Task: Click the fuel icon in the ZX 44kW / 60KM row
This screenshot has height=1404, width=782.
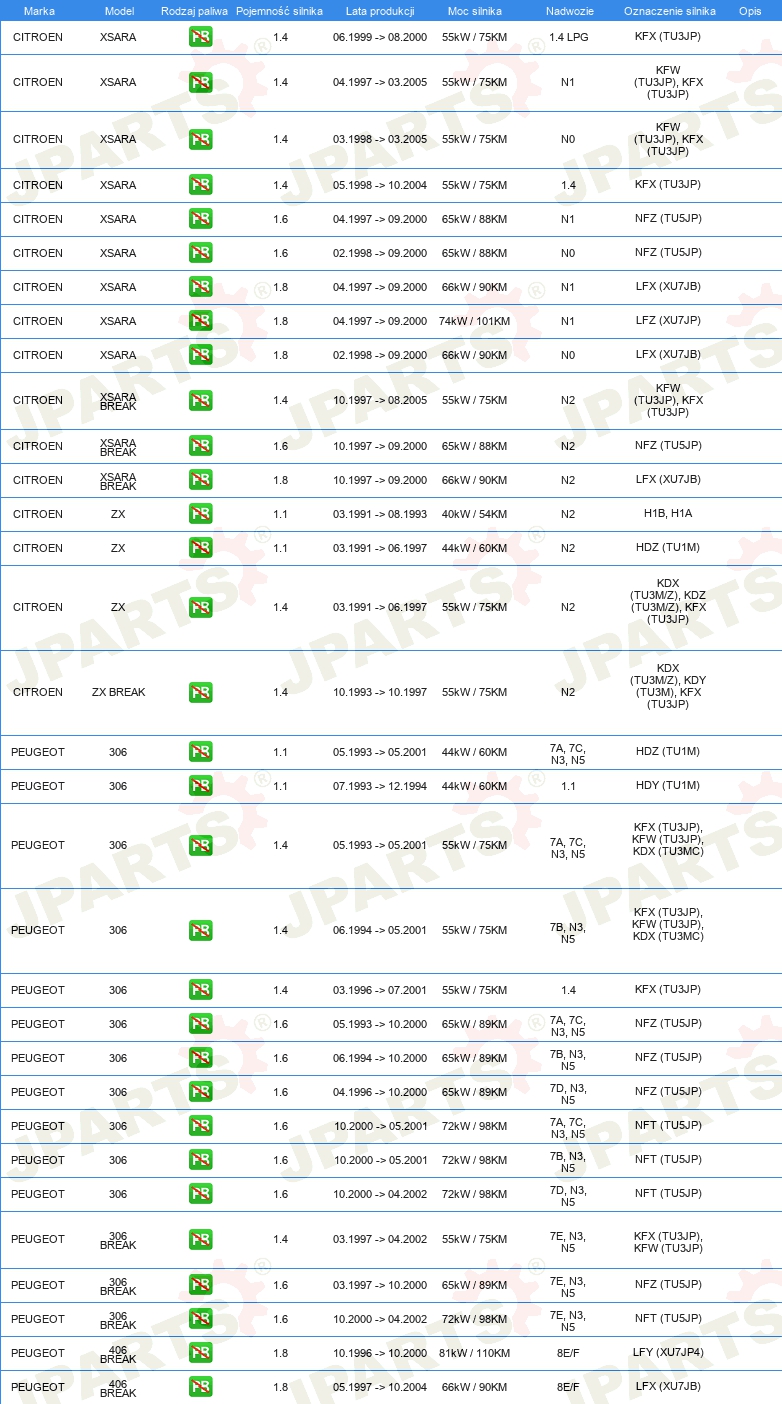Action: coord(201,548)
